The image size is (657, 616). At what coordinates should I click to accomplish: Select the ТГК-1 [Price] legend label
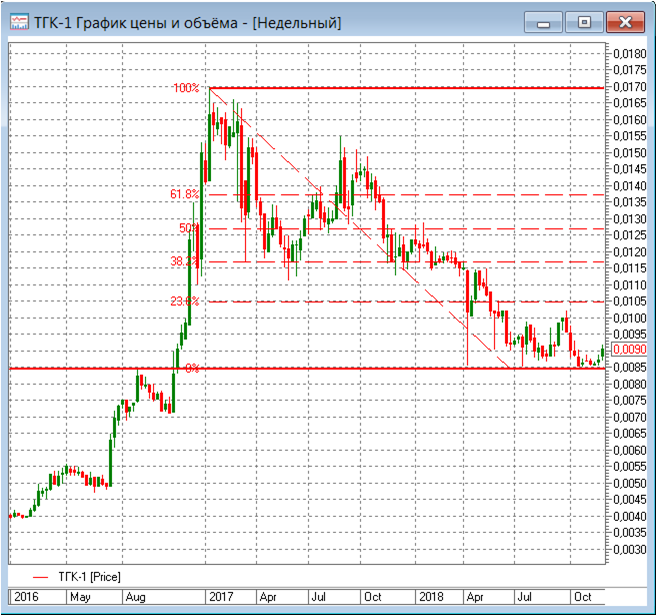coord(90,577)
